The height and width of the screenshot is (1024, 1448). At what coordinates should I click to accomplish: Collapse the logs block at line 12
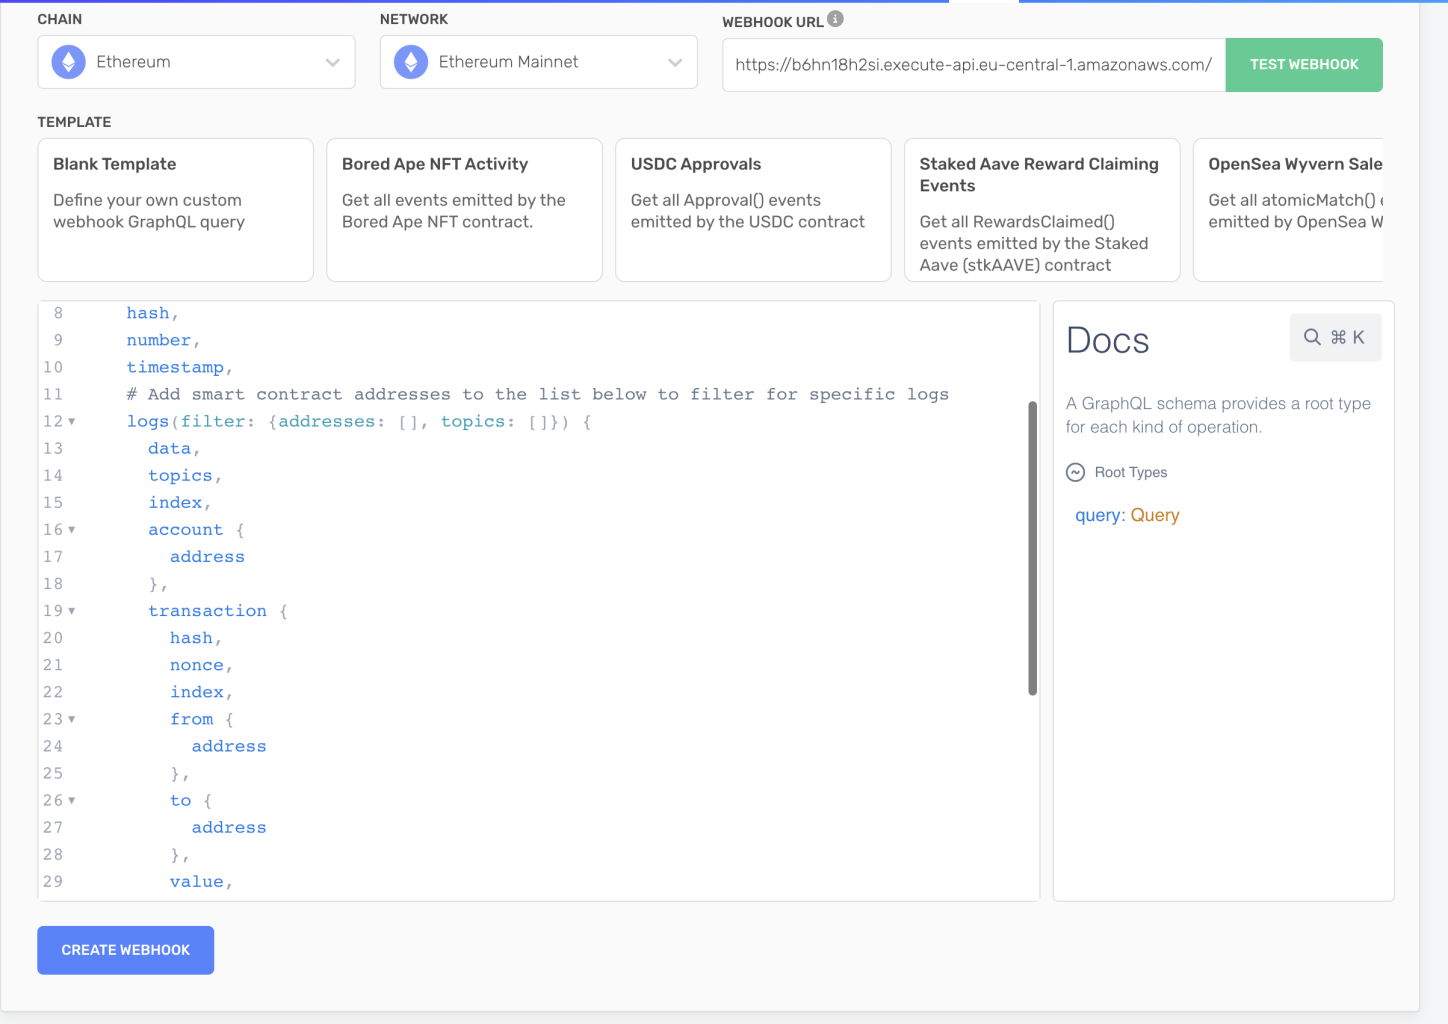pyautogui.click(x=72, y=422)
